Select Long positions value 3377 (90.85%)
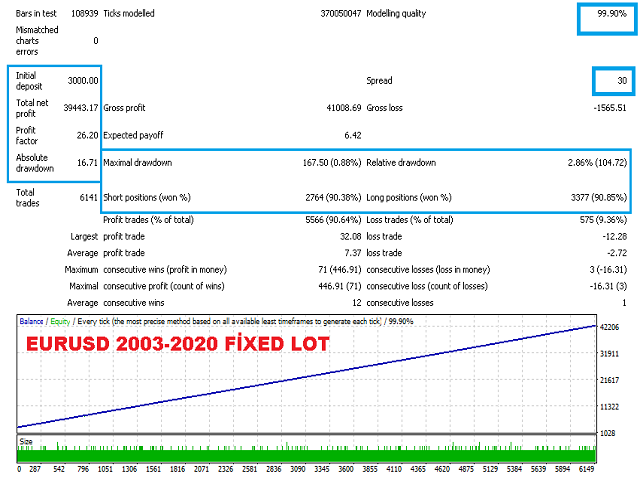 (598, 198)
